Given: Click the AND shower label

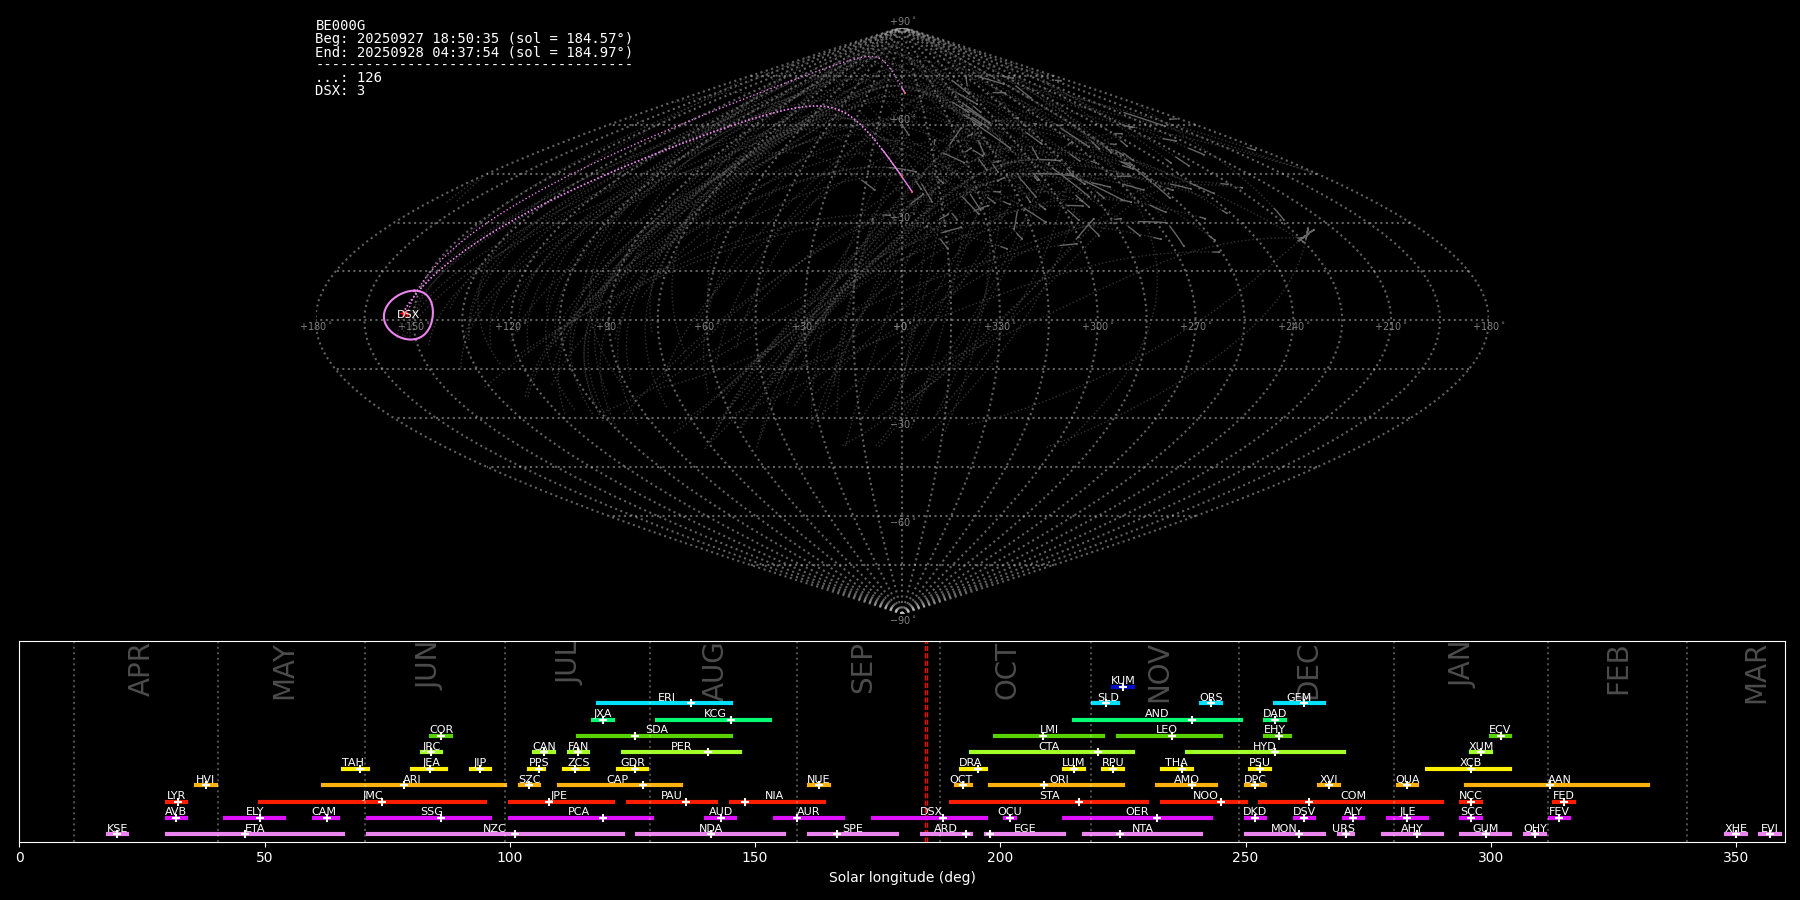Looking at the screenshot, I should coord(1157,714).
